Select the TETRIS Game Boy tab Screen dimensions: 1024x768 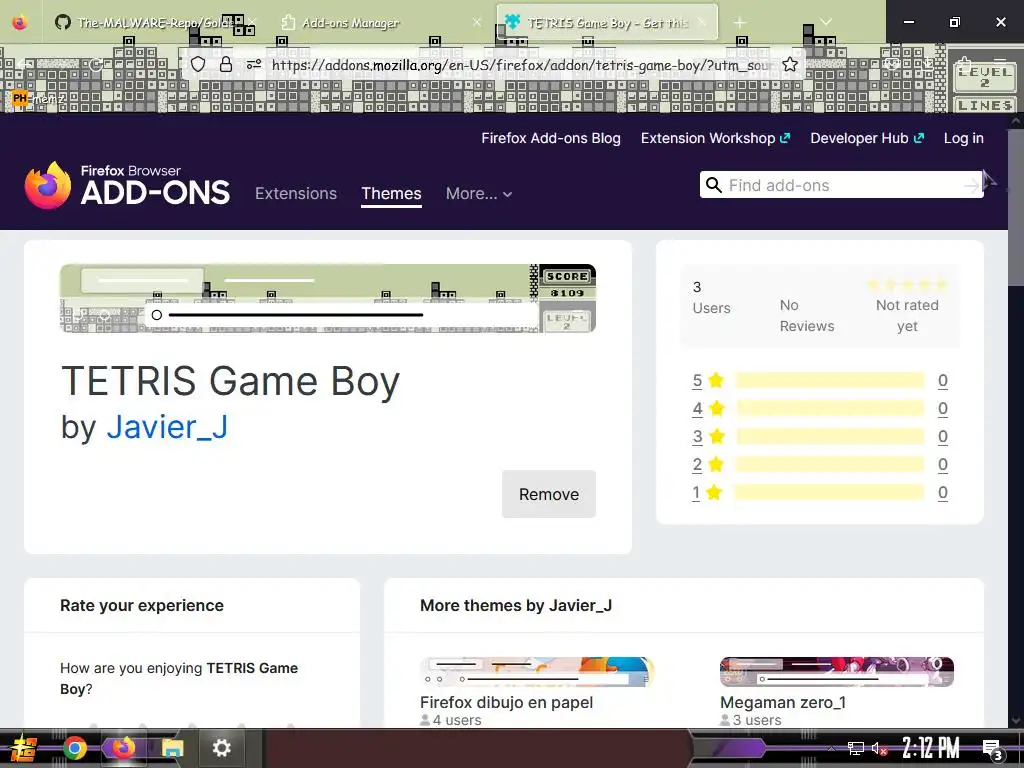(607, 23)
